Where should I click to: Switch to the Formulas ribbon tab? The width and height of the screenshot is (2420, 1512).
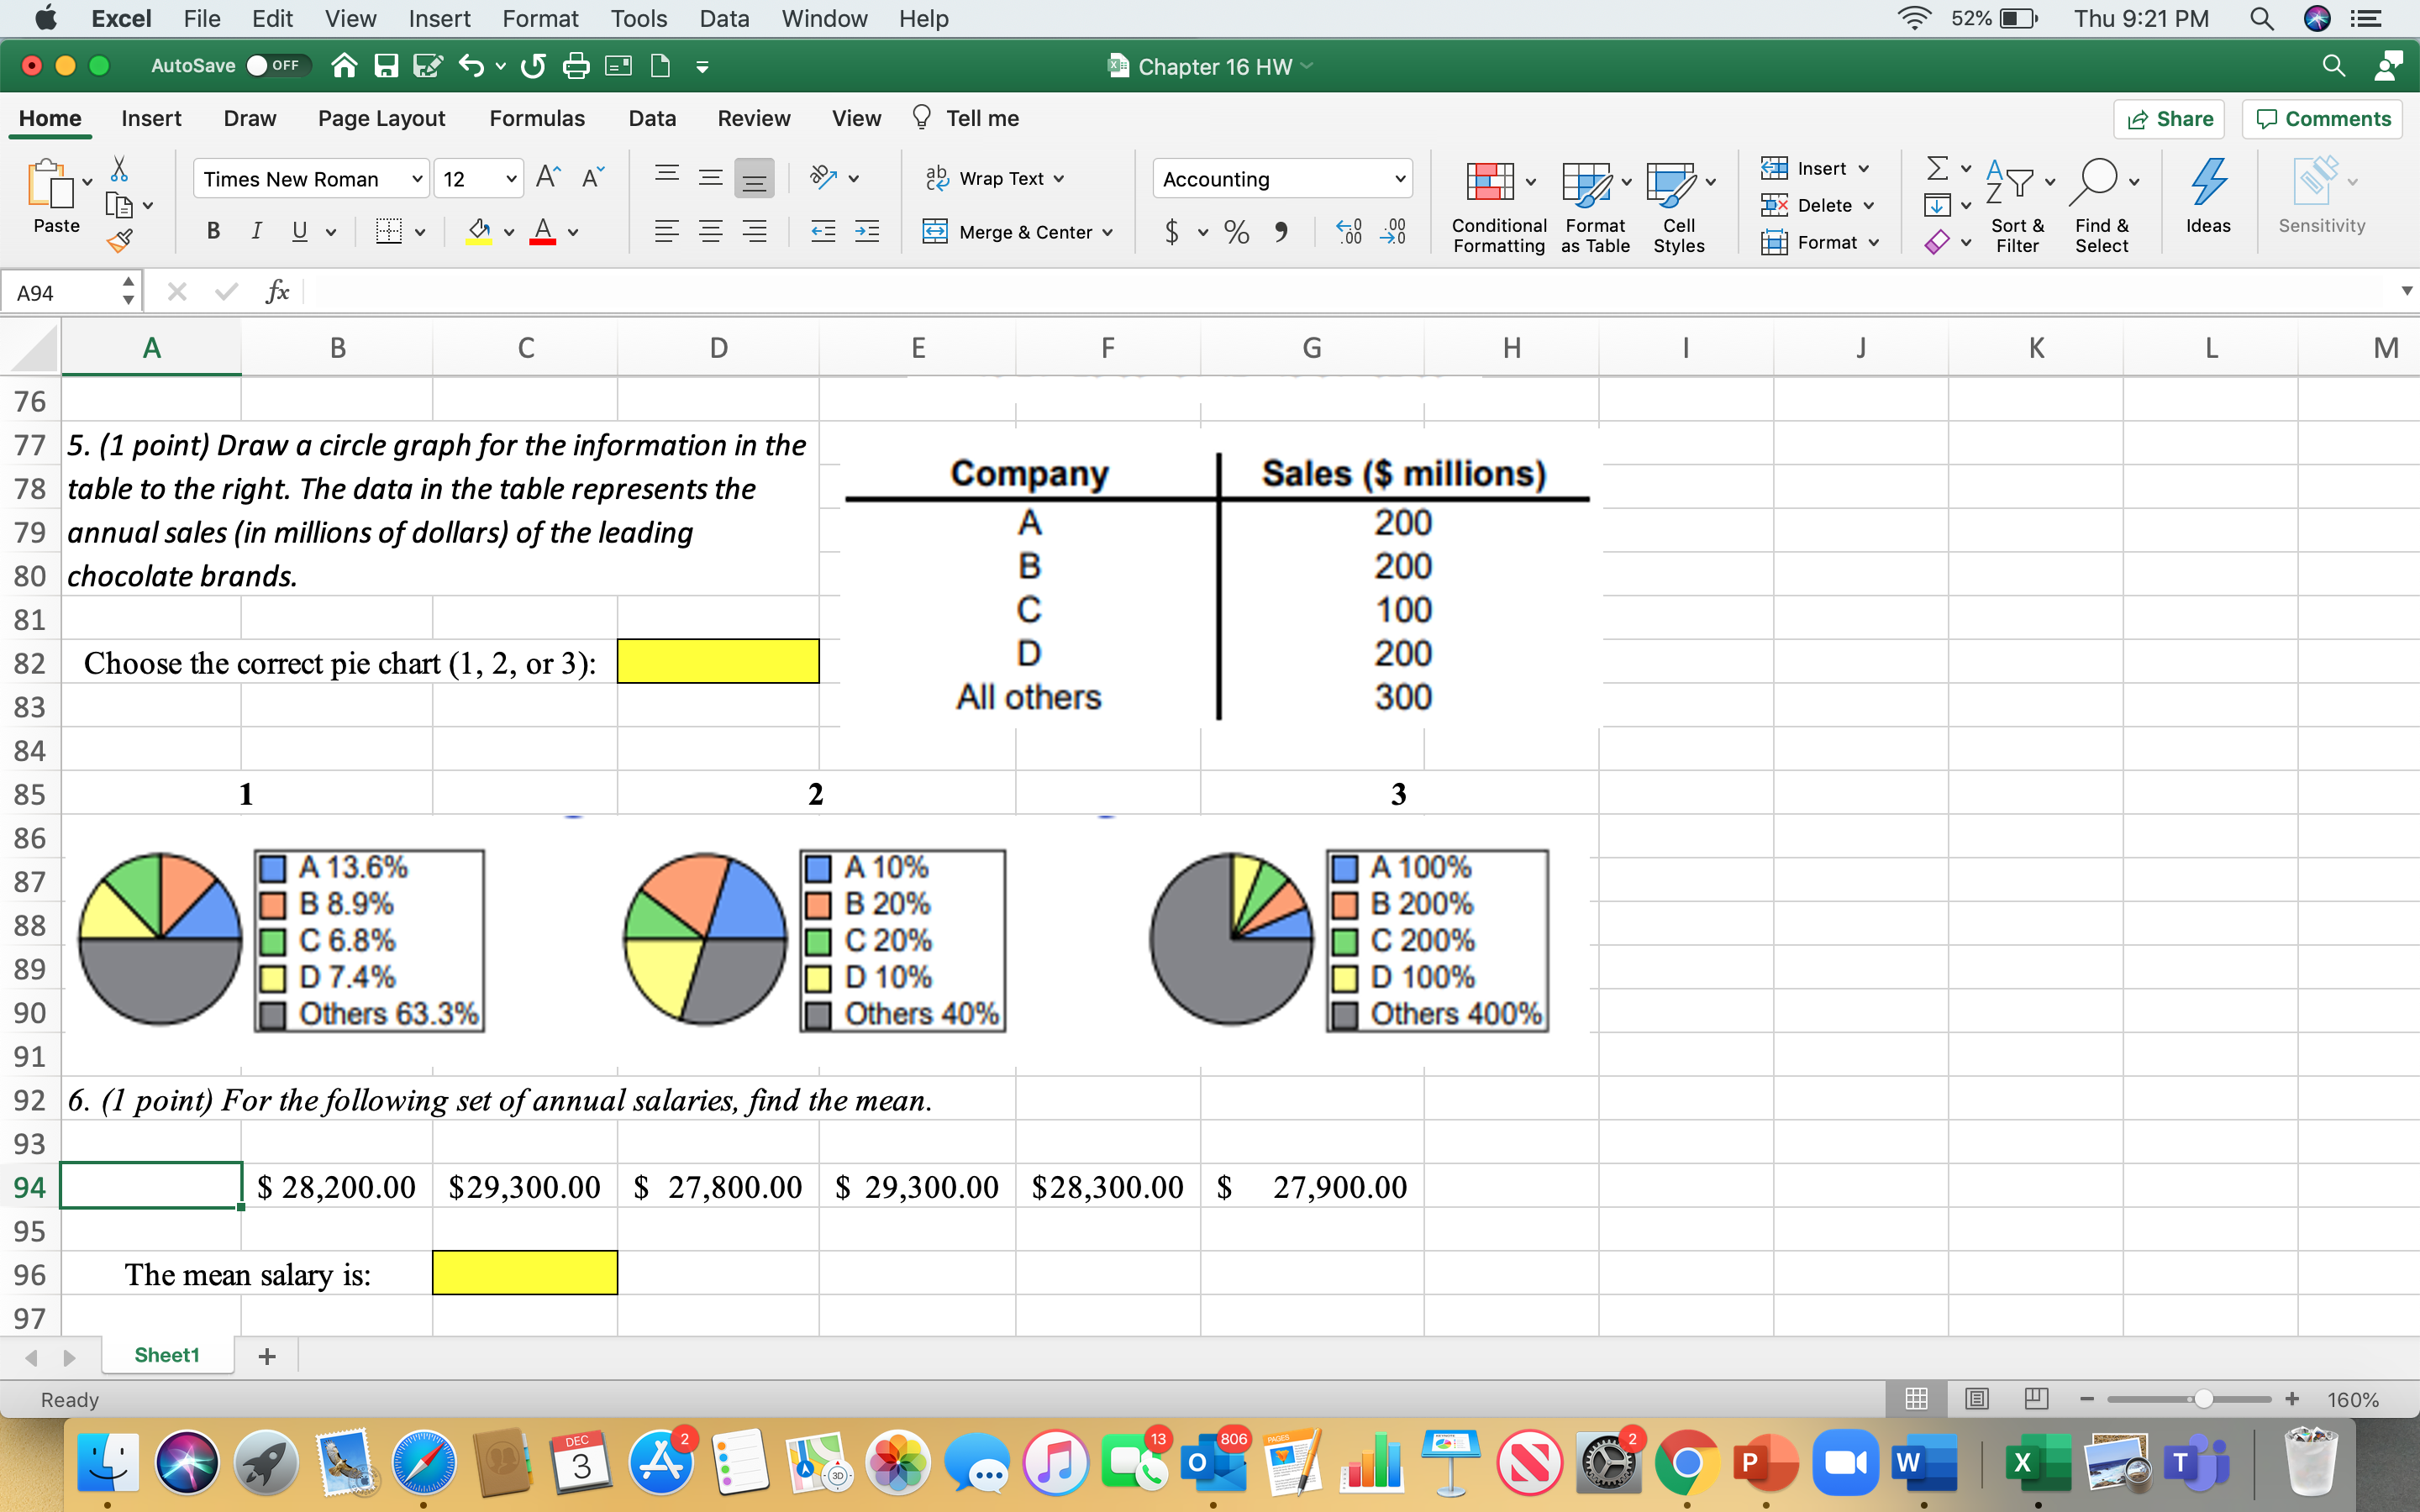tap(537, 118)
